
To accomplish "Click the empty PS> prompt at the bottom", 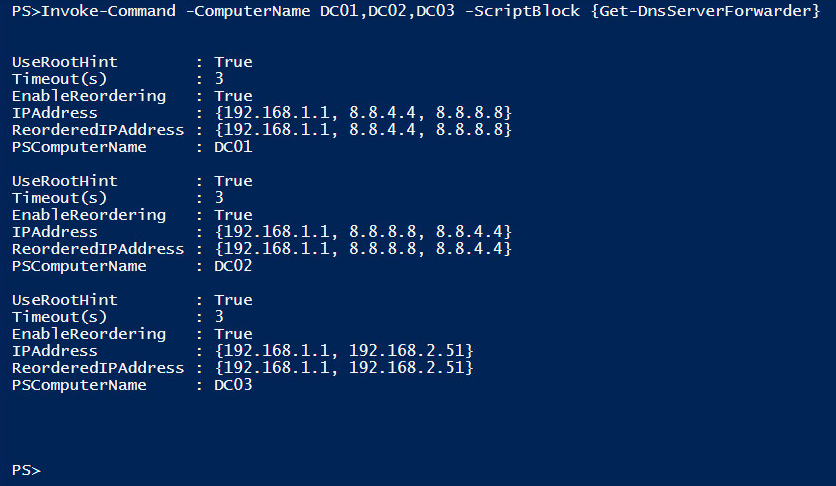I will click(26, 470).
